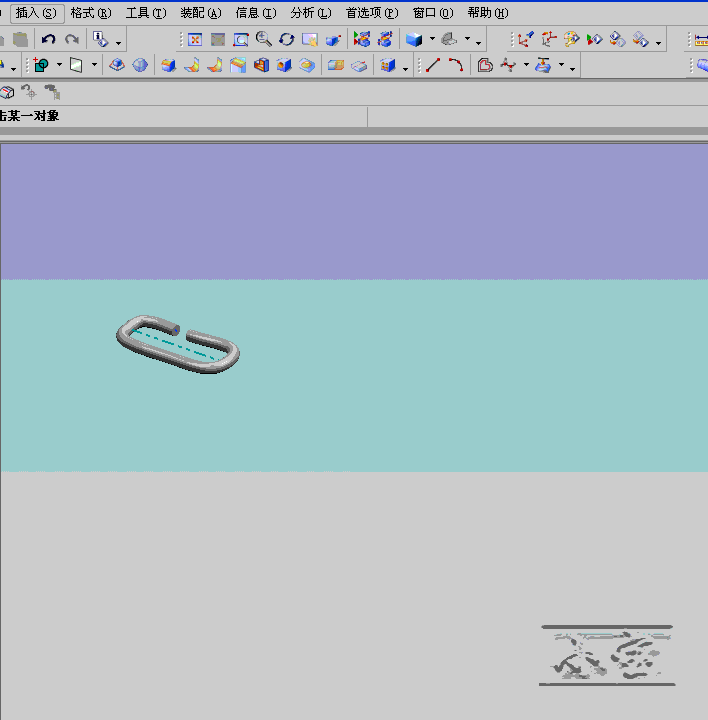
Task: Open the 工具(T) menu
Action: point(145,13)
